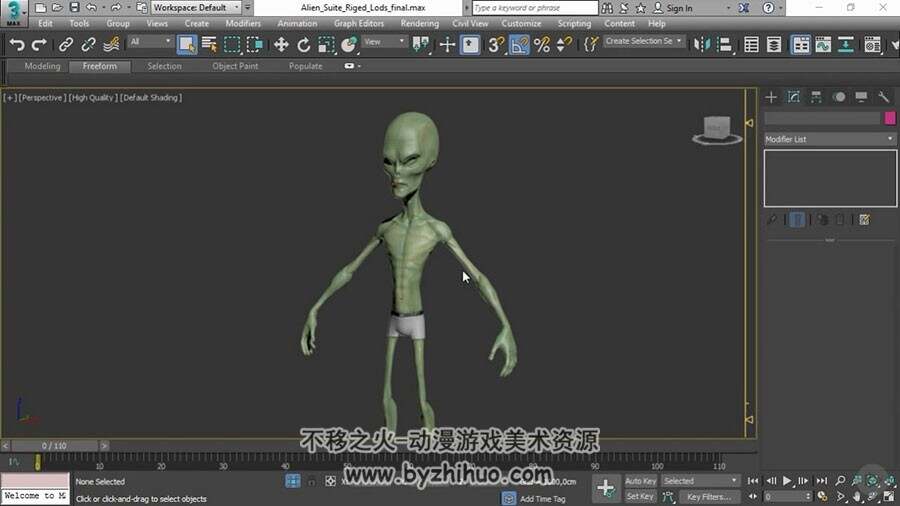Open Render Setup icon
This screenshot has width=900, height=506.
pyautogui.click(x=872, y=44)
